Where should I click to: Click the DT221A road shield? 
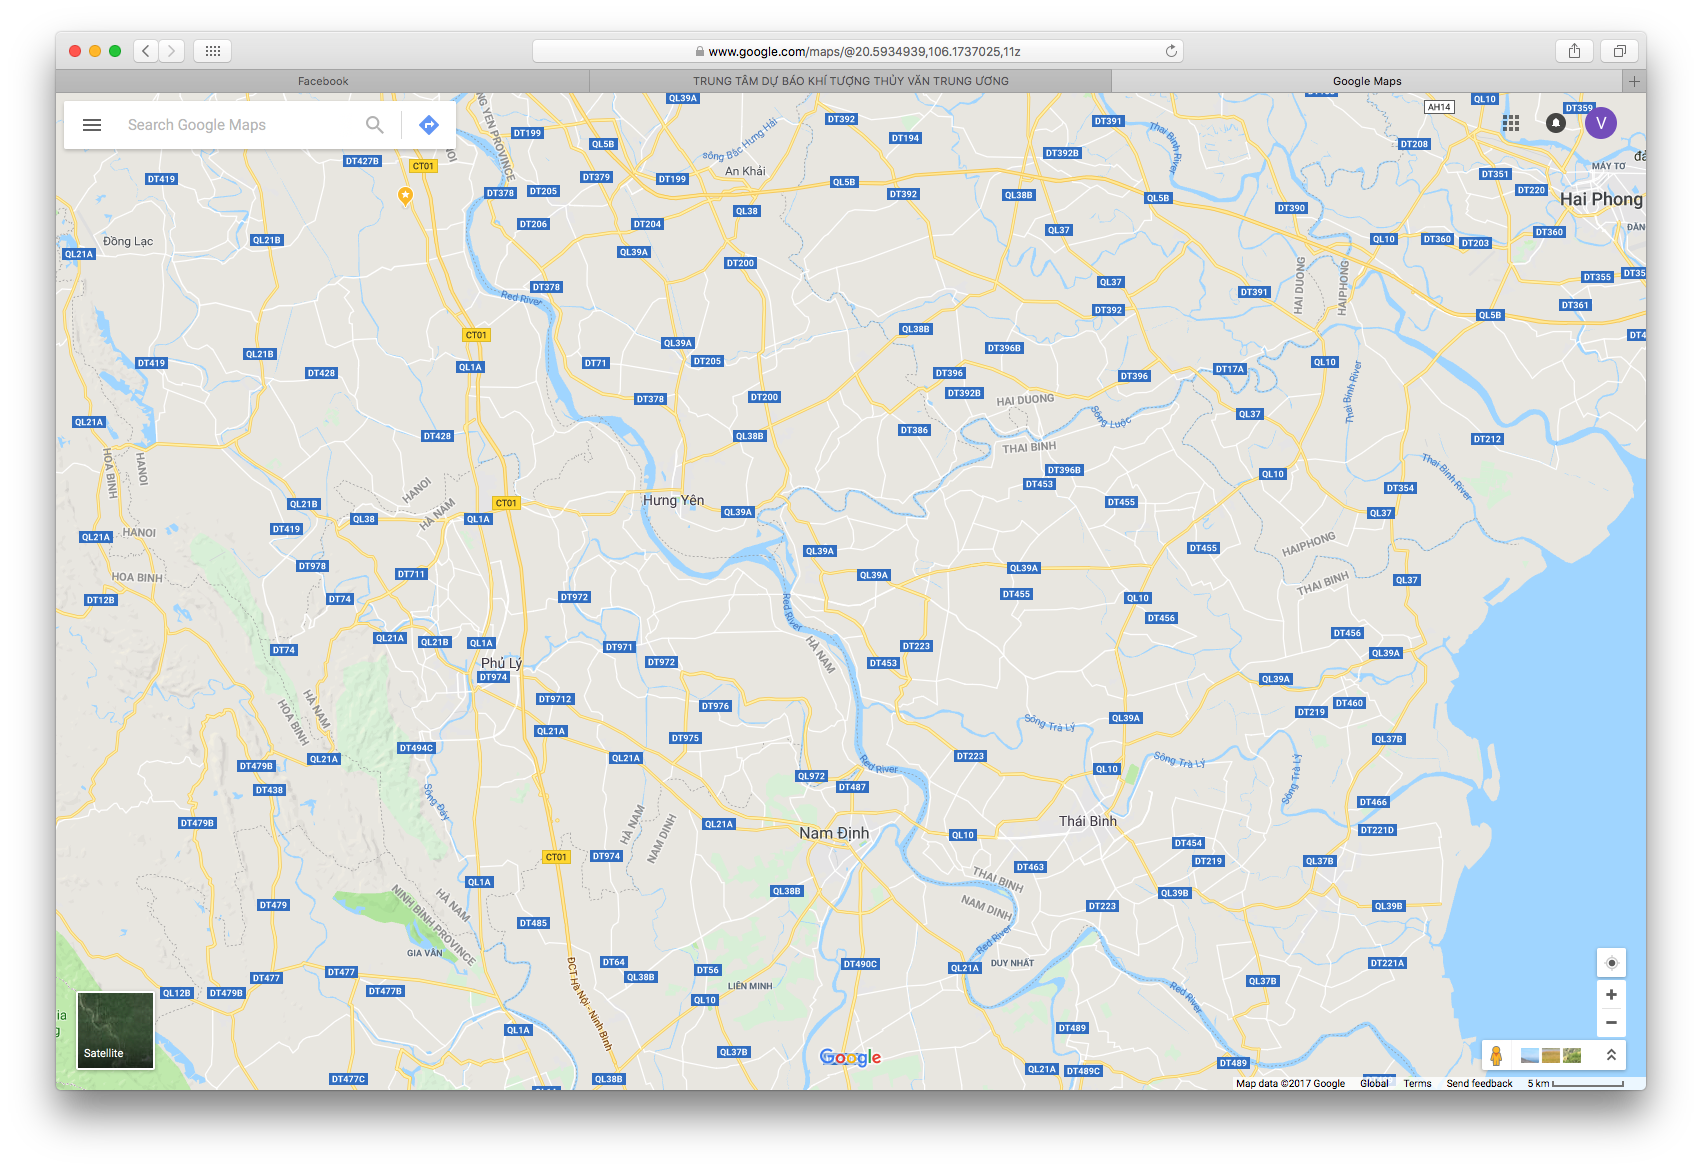tap(1387, 963)
